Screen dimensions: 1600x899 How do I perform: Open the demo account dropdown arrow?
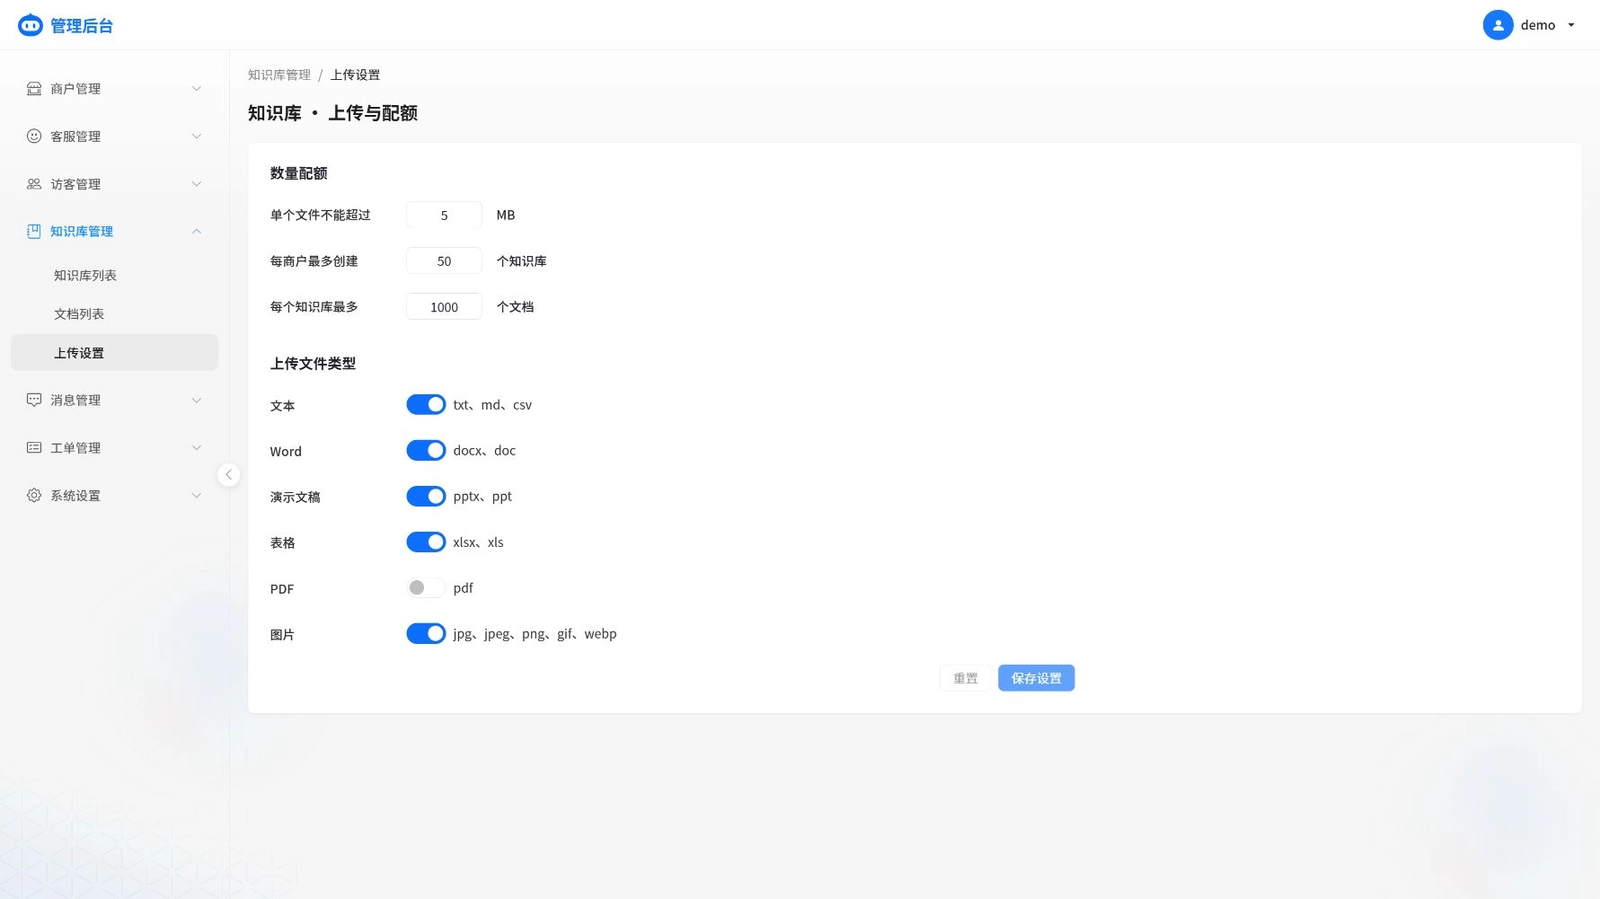click(1571, 25)
